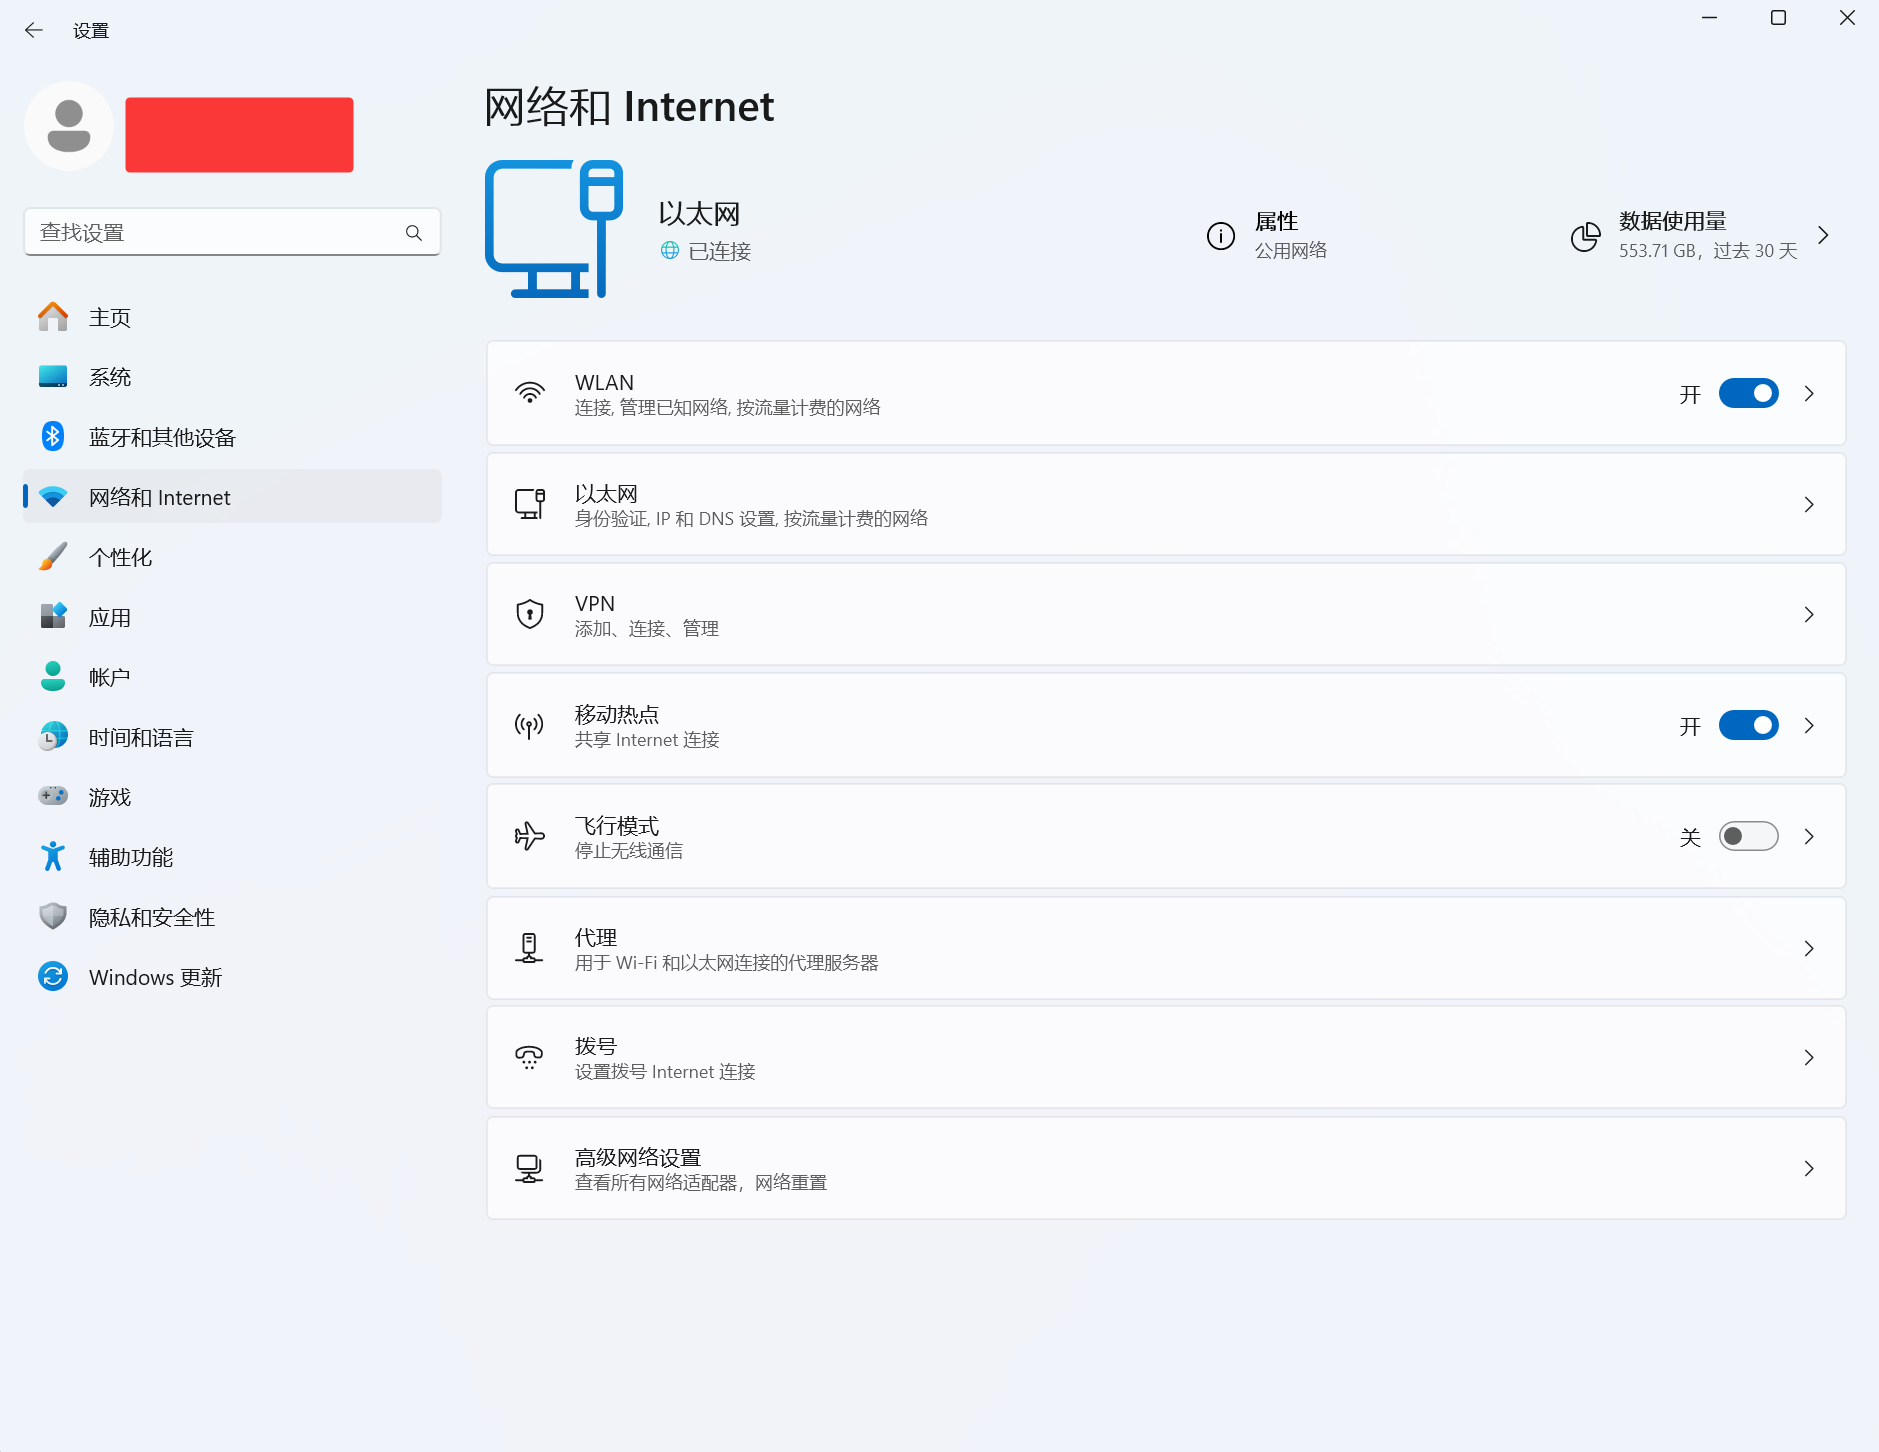Click the Bluetooth icon in the sidebar

tap(53, 437)
